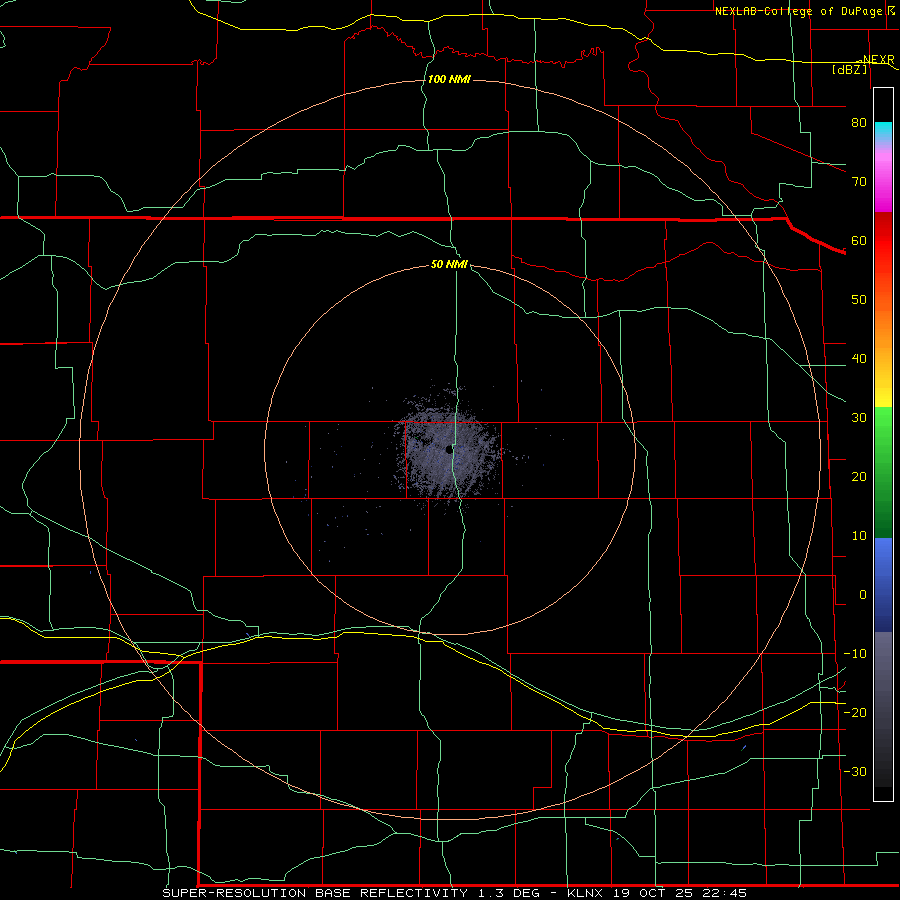This screenshot has width=900, height=900.
Task: Click the 80 value on reflectivity scale
Action: 859,122
